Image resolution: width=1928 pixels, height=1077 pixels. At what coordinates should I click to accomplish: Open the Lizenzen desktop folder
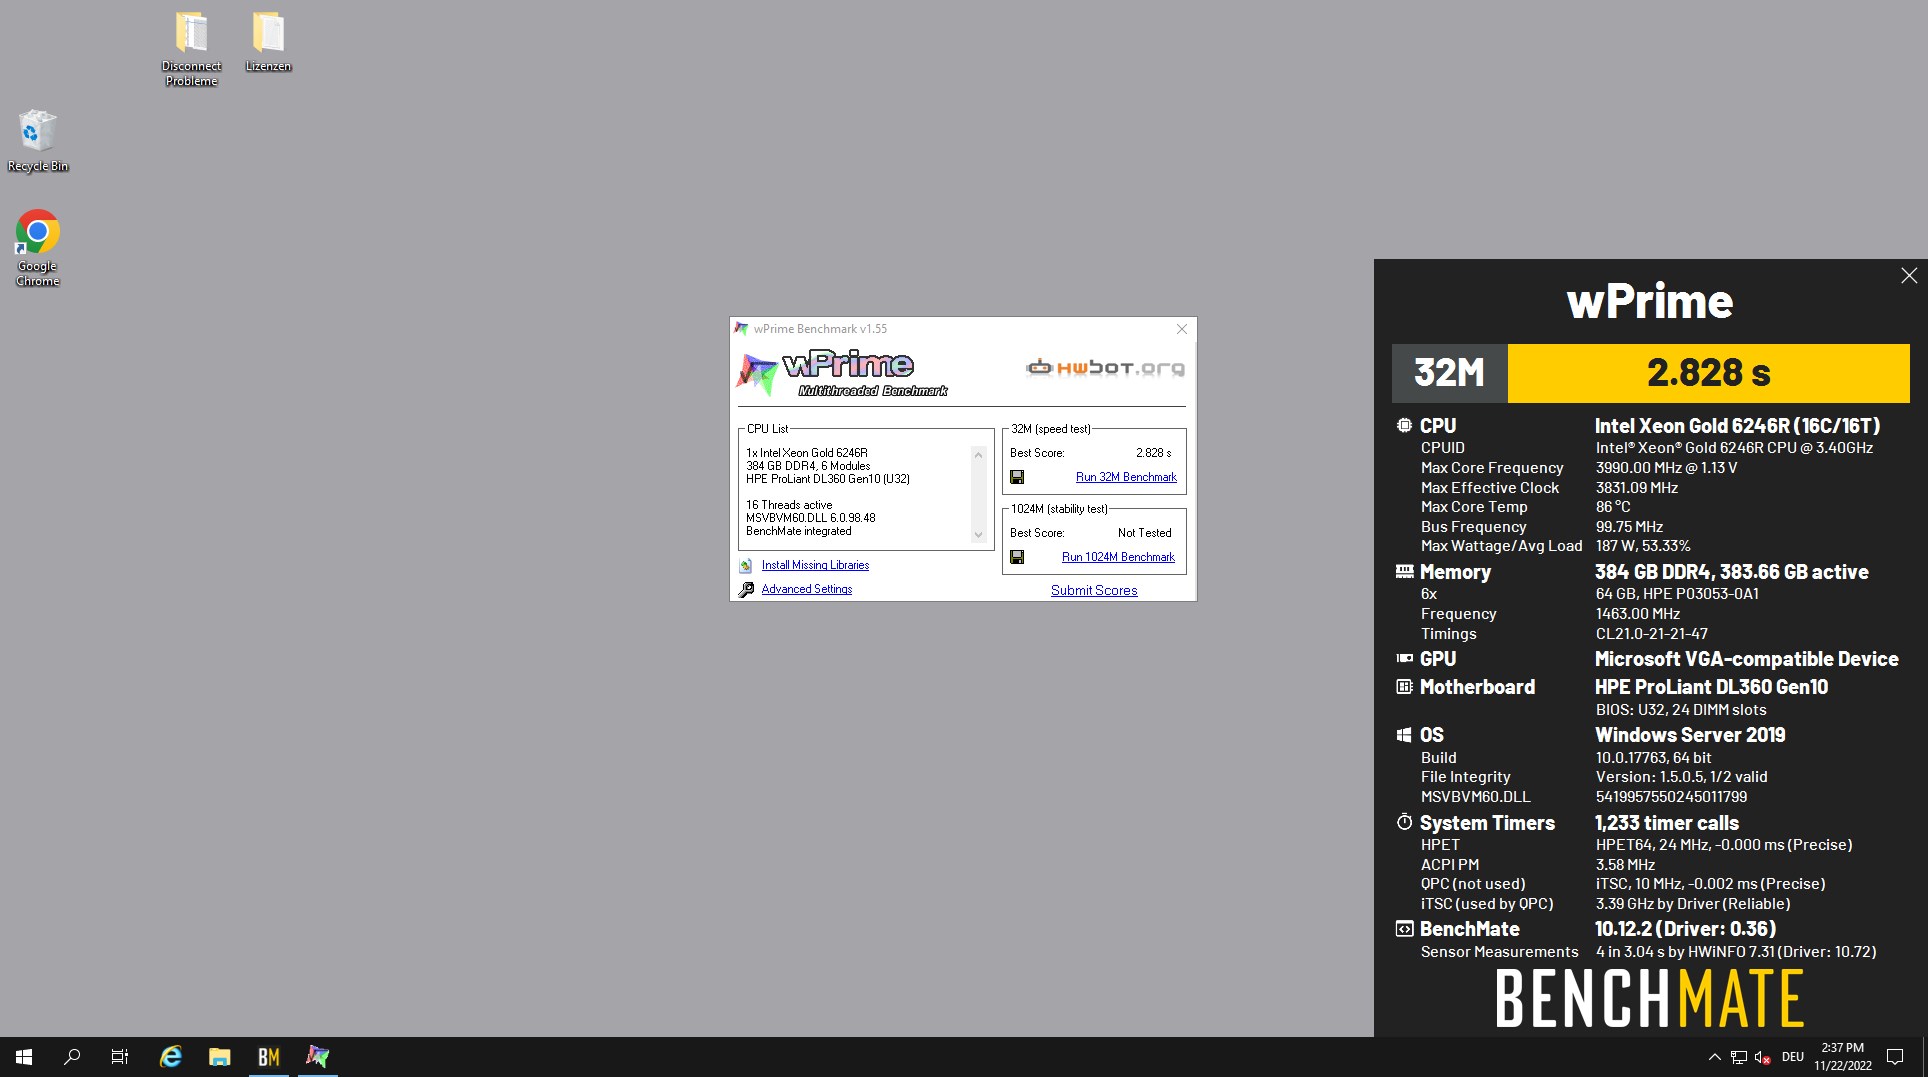268,42
